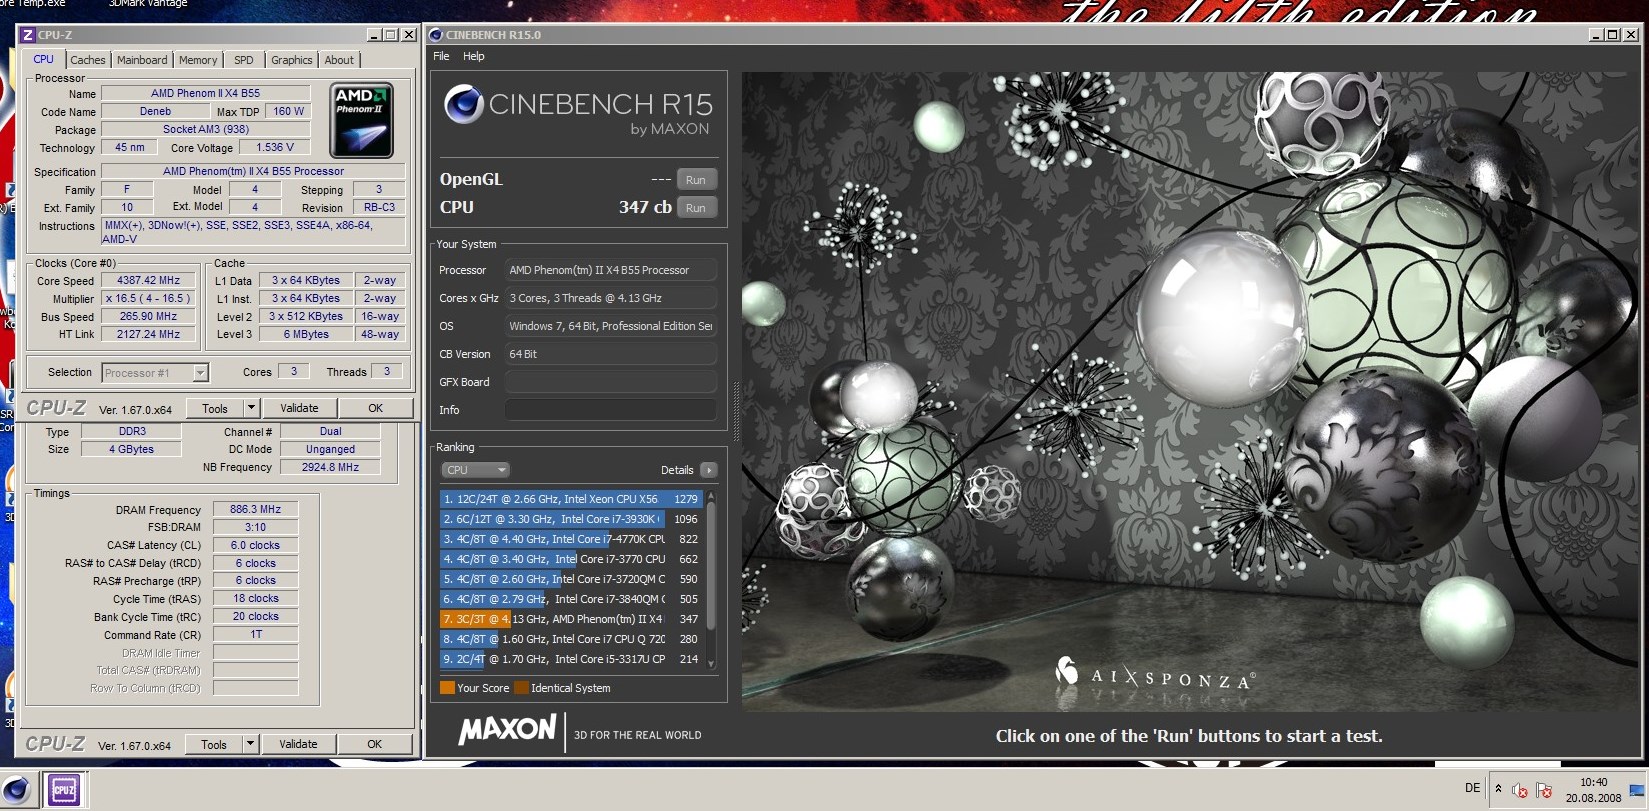This screenshot has height=811, width=1649.
Task: Switch to the Caches tab
Action: [88, 60]
